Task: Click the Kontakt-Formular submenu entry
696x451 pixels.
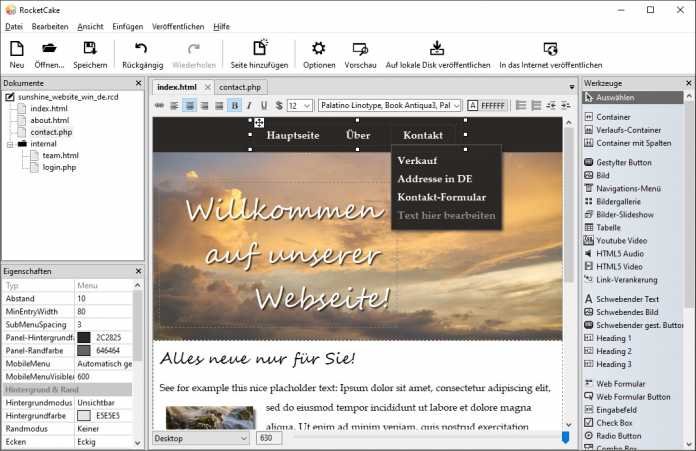Action: coord(441,197)
